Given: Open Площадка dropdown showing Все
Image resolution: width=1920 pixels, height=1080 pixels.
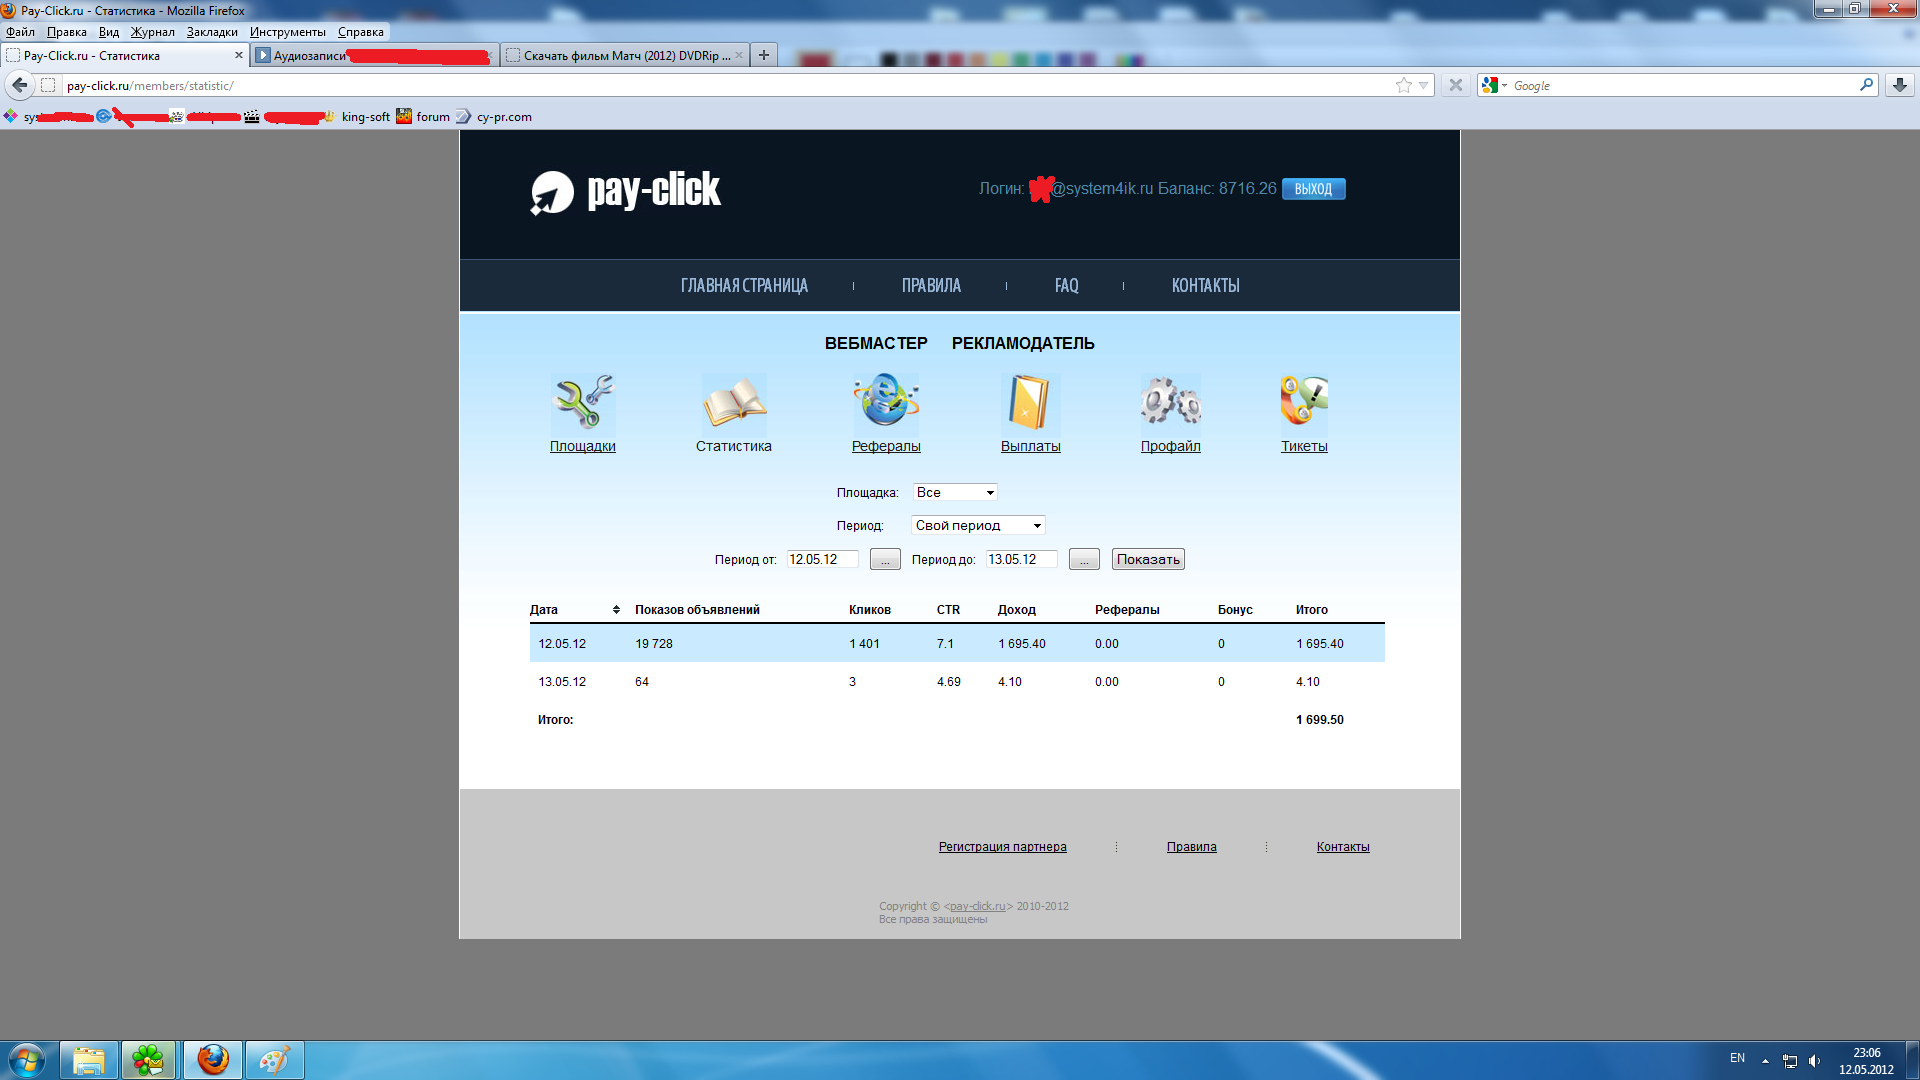Looking at the screenshot, I should point(955,492).
